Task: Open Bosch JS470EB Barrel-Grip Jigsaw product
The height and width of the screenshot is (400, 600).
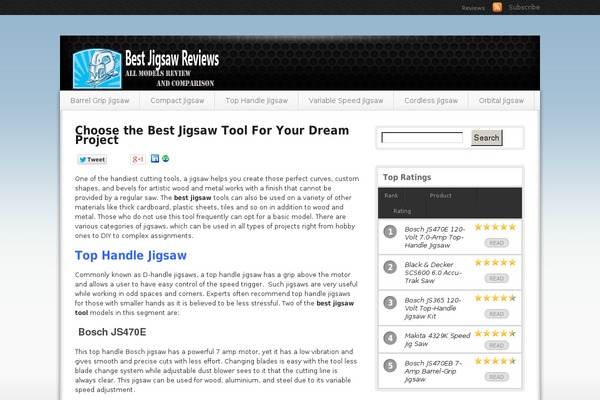Action: 433,371
